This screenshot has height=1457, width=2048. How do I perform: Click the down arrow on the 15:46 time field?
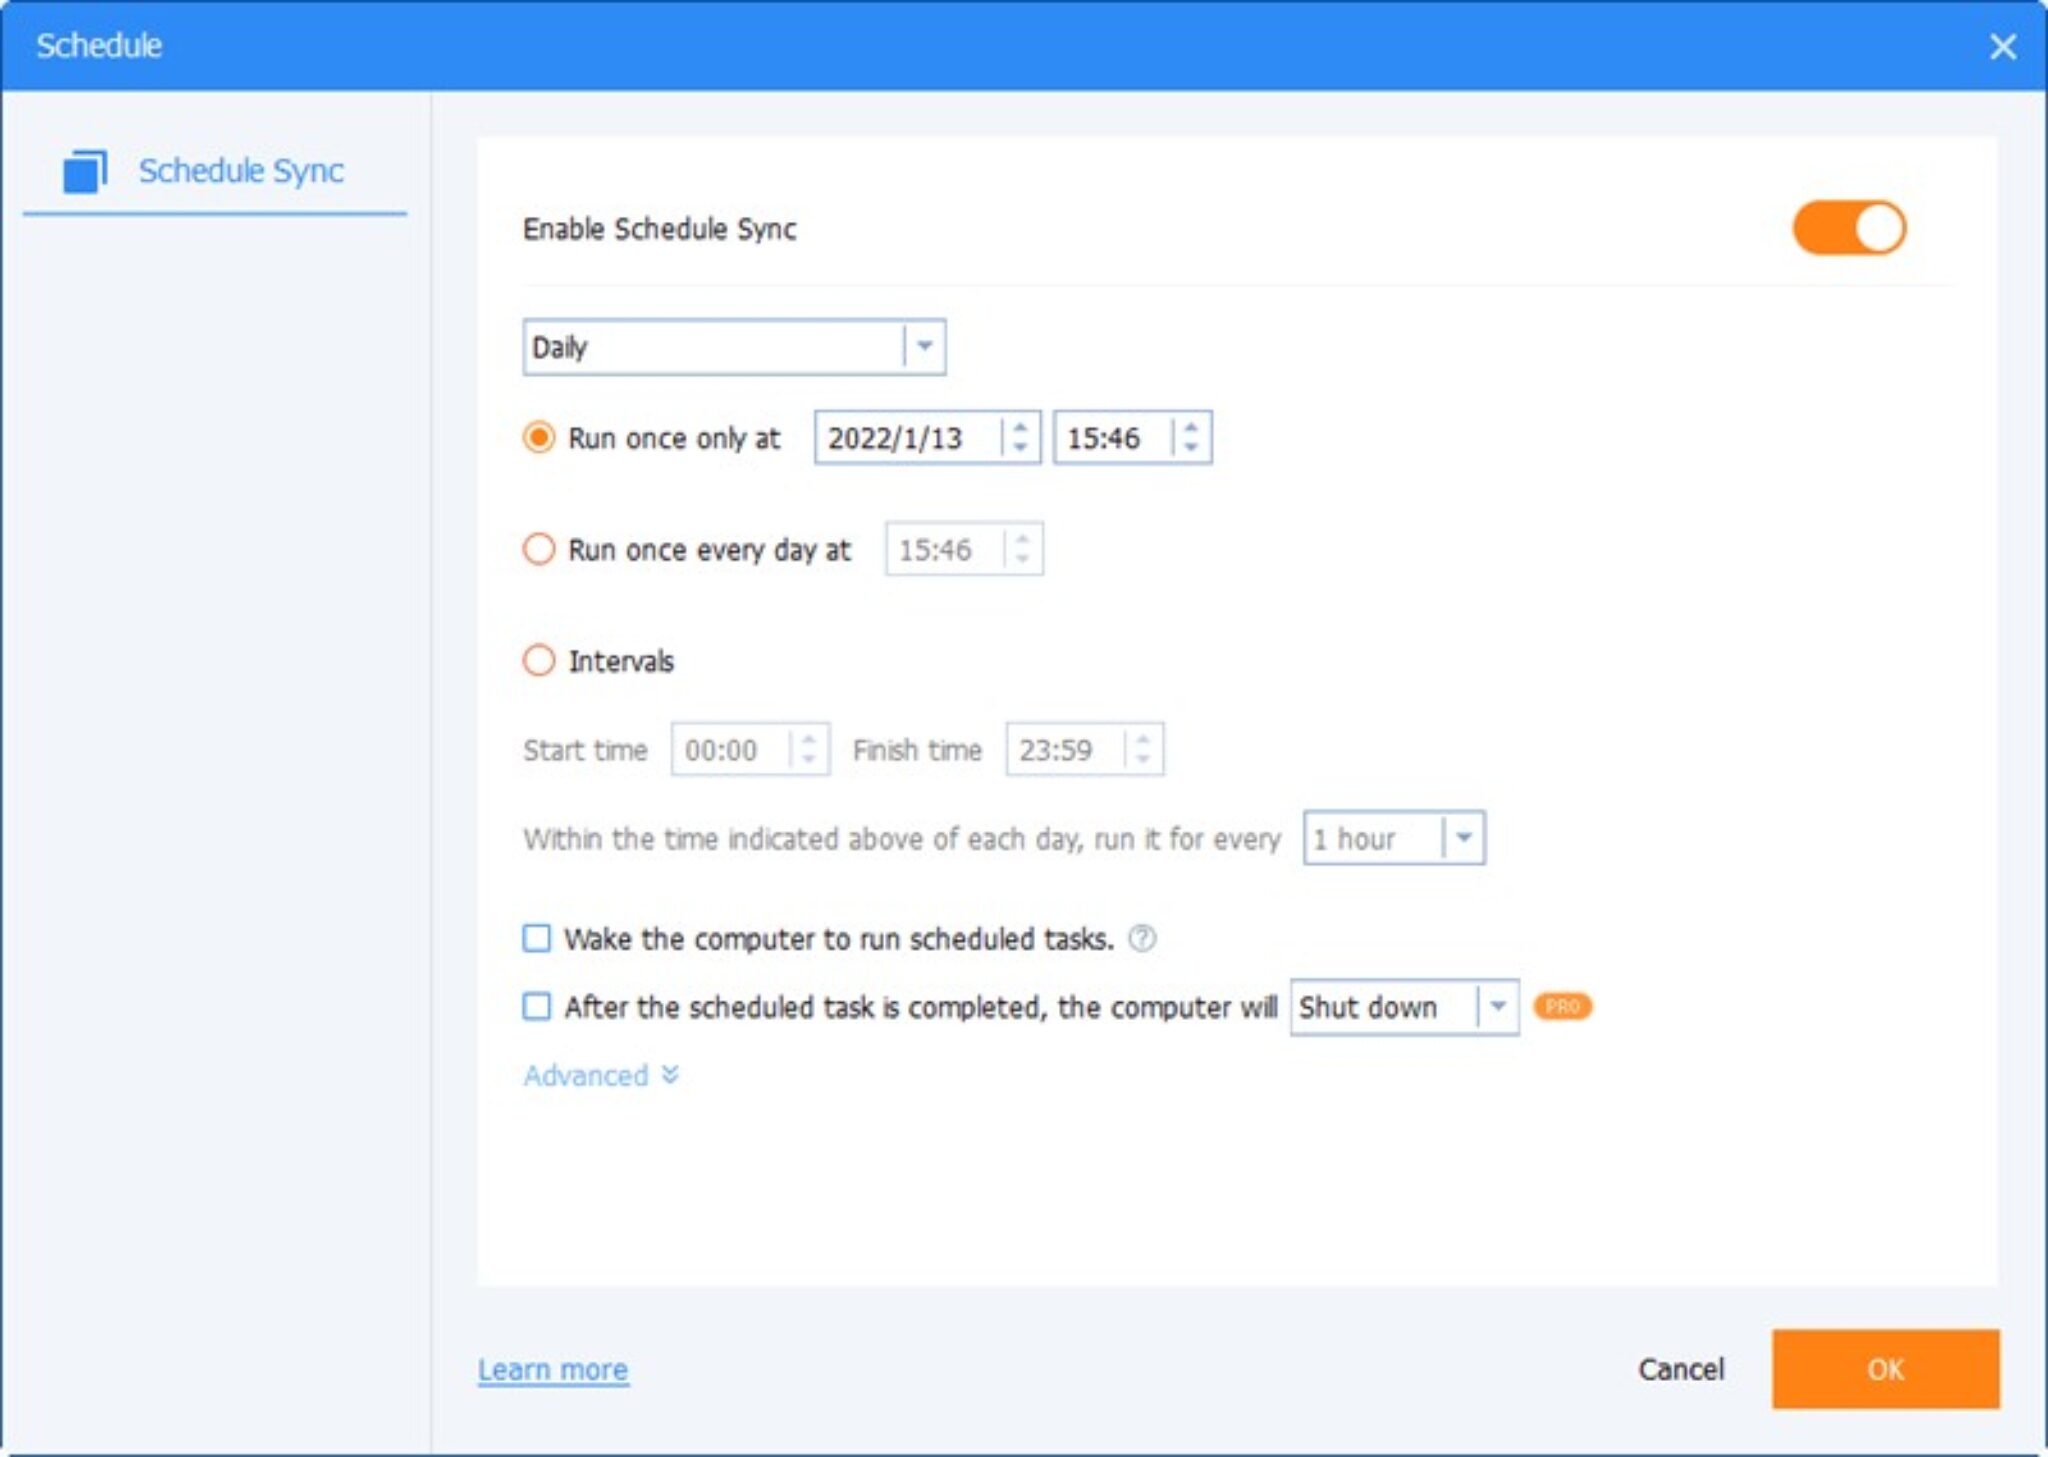pos(1191,447)
